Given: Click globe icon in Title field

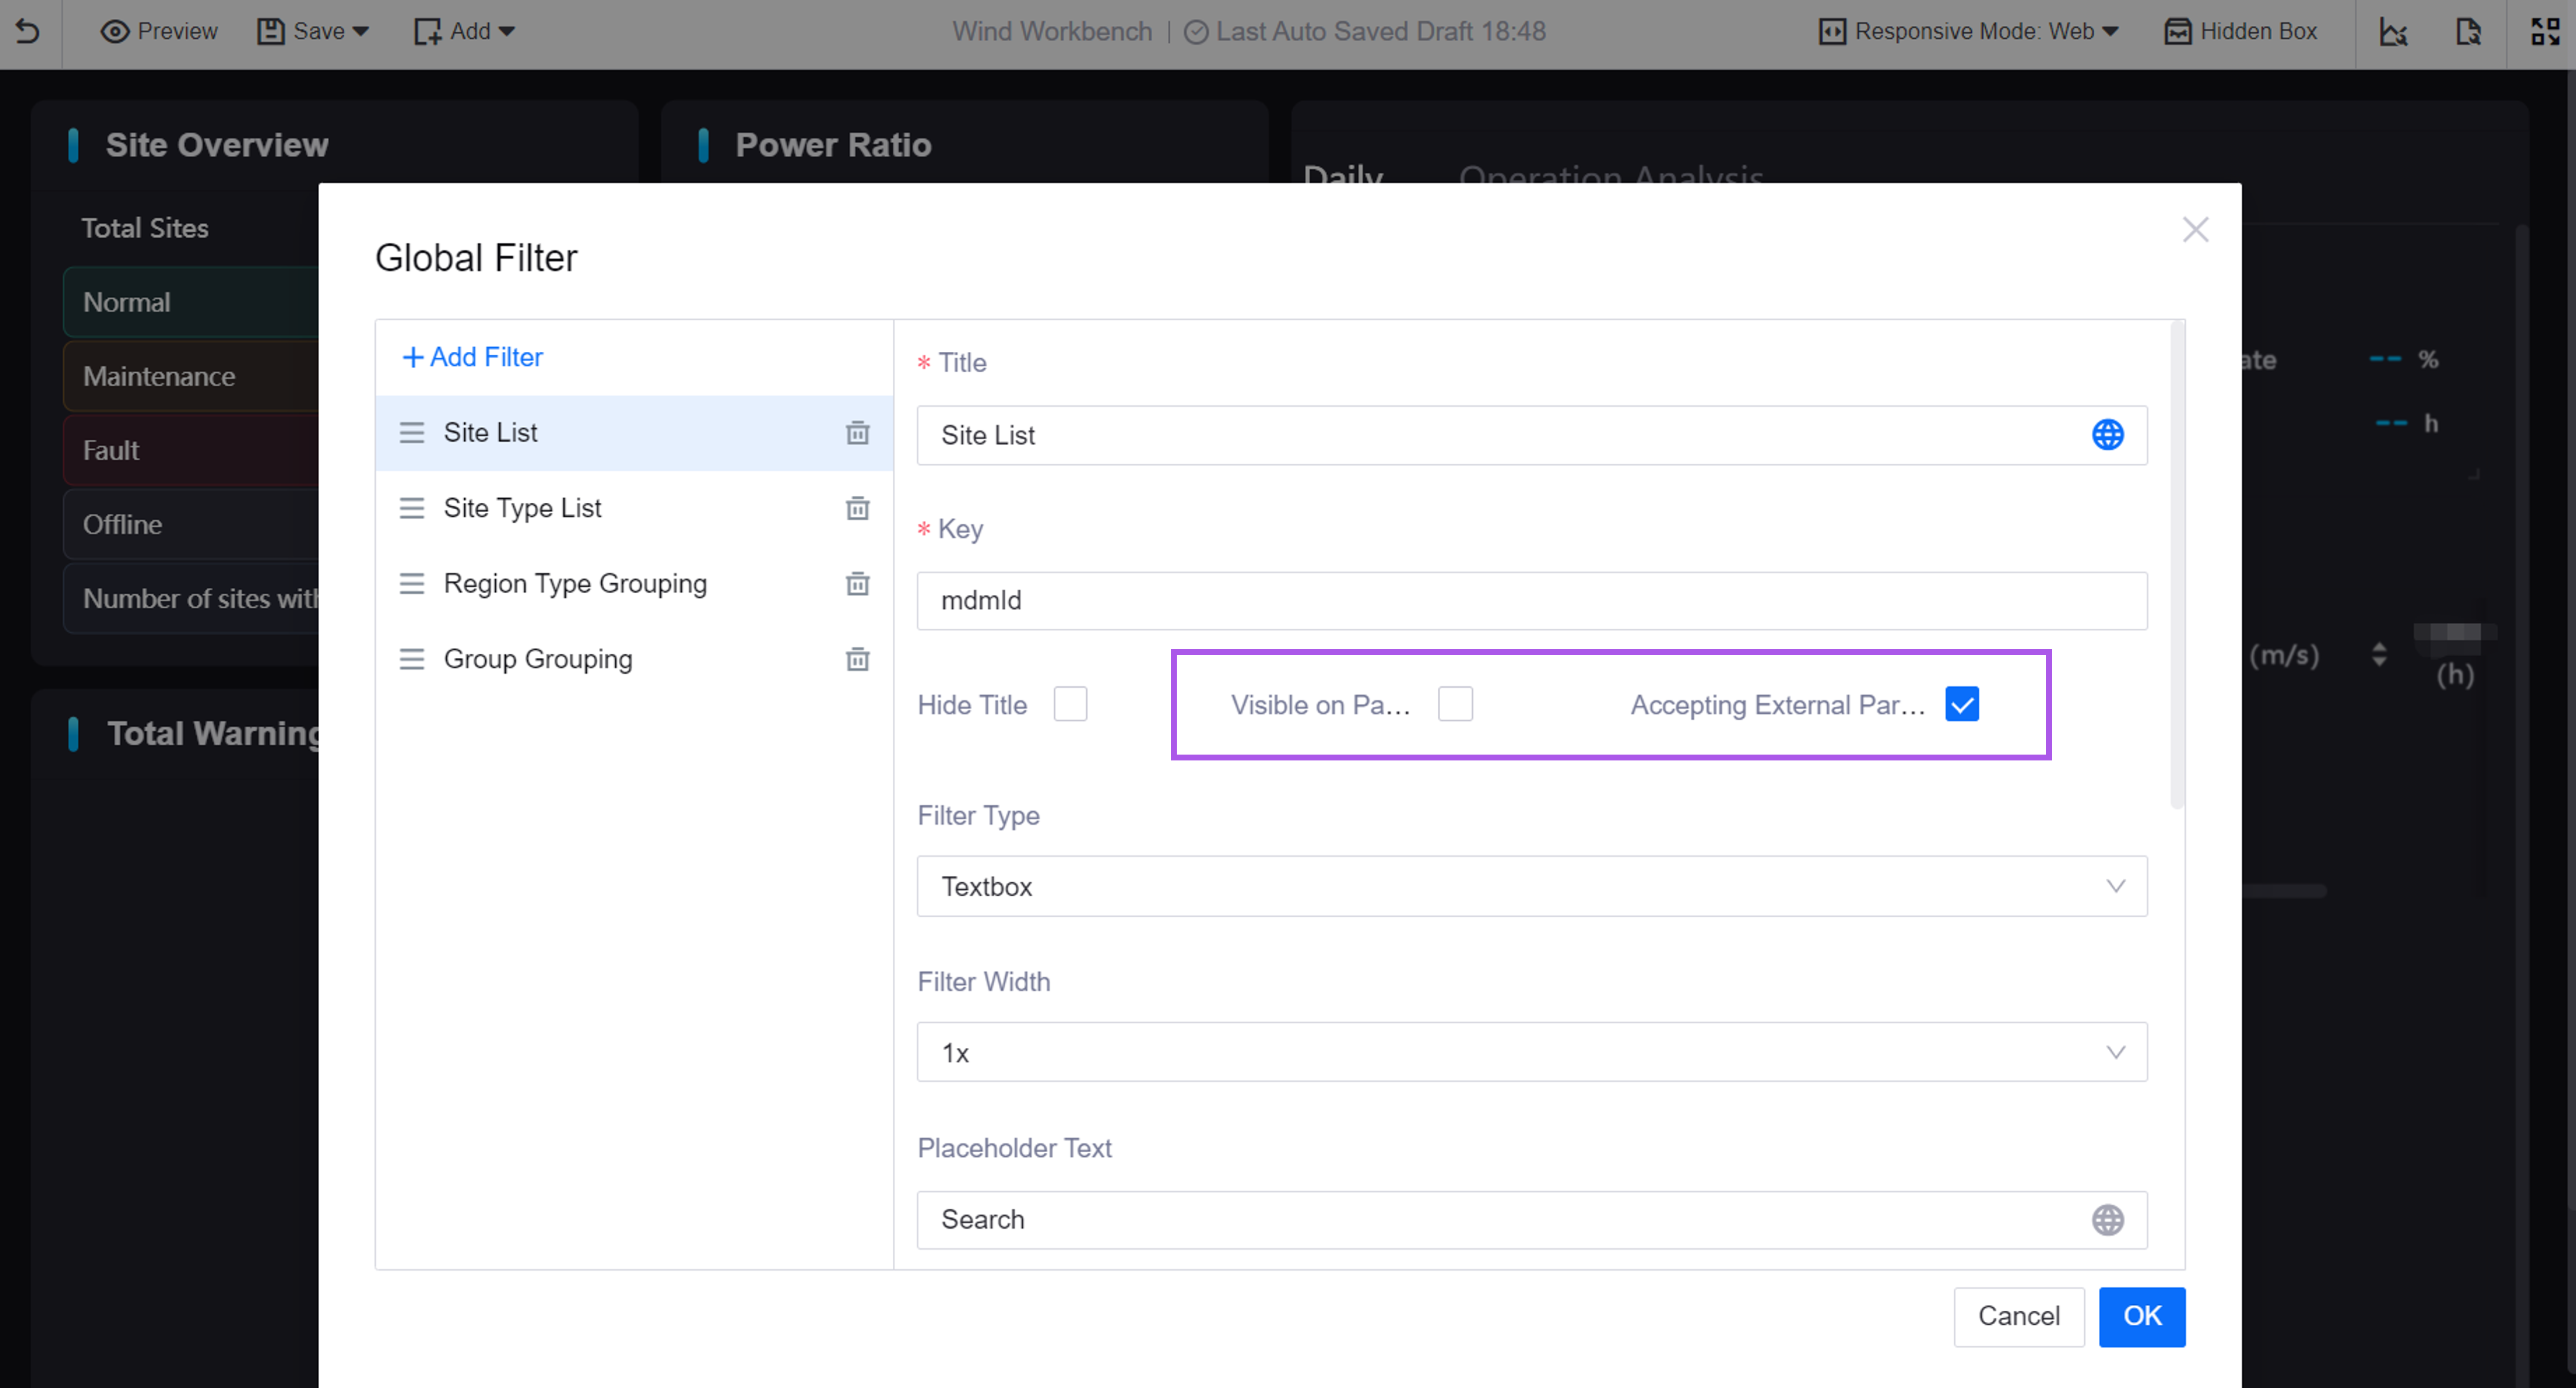Looking at the screenshot, I should click(x=2107, y=435).
